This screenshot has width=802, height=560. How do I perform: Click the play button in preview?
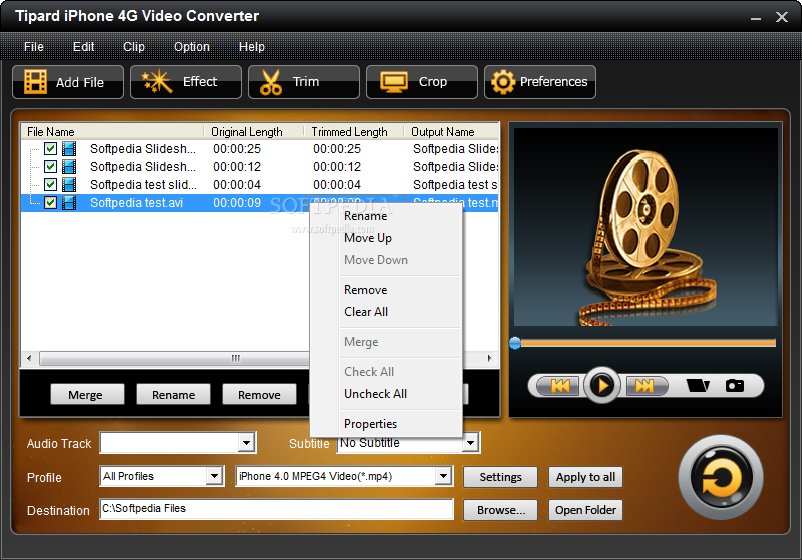[x=602, y=385]
